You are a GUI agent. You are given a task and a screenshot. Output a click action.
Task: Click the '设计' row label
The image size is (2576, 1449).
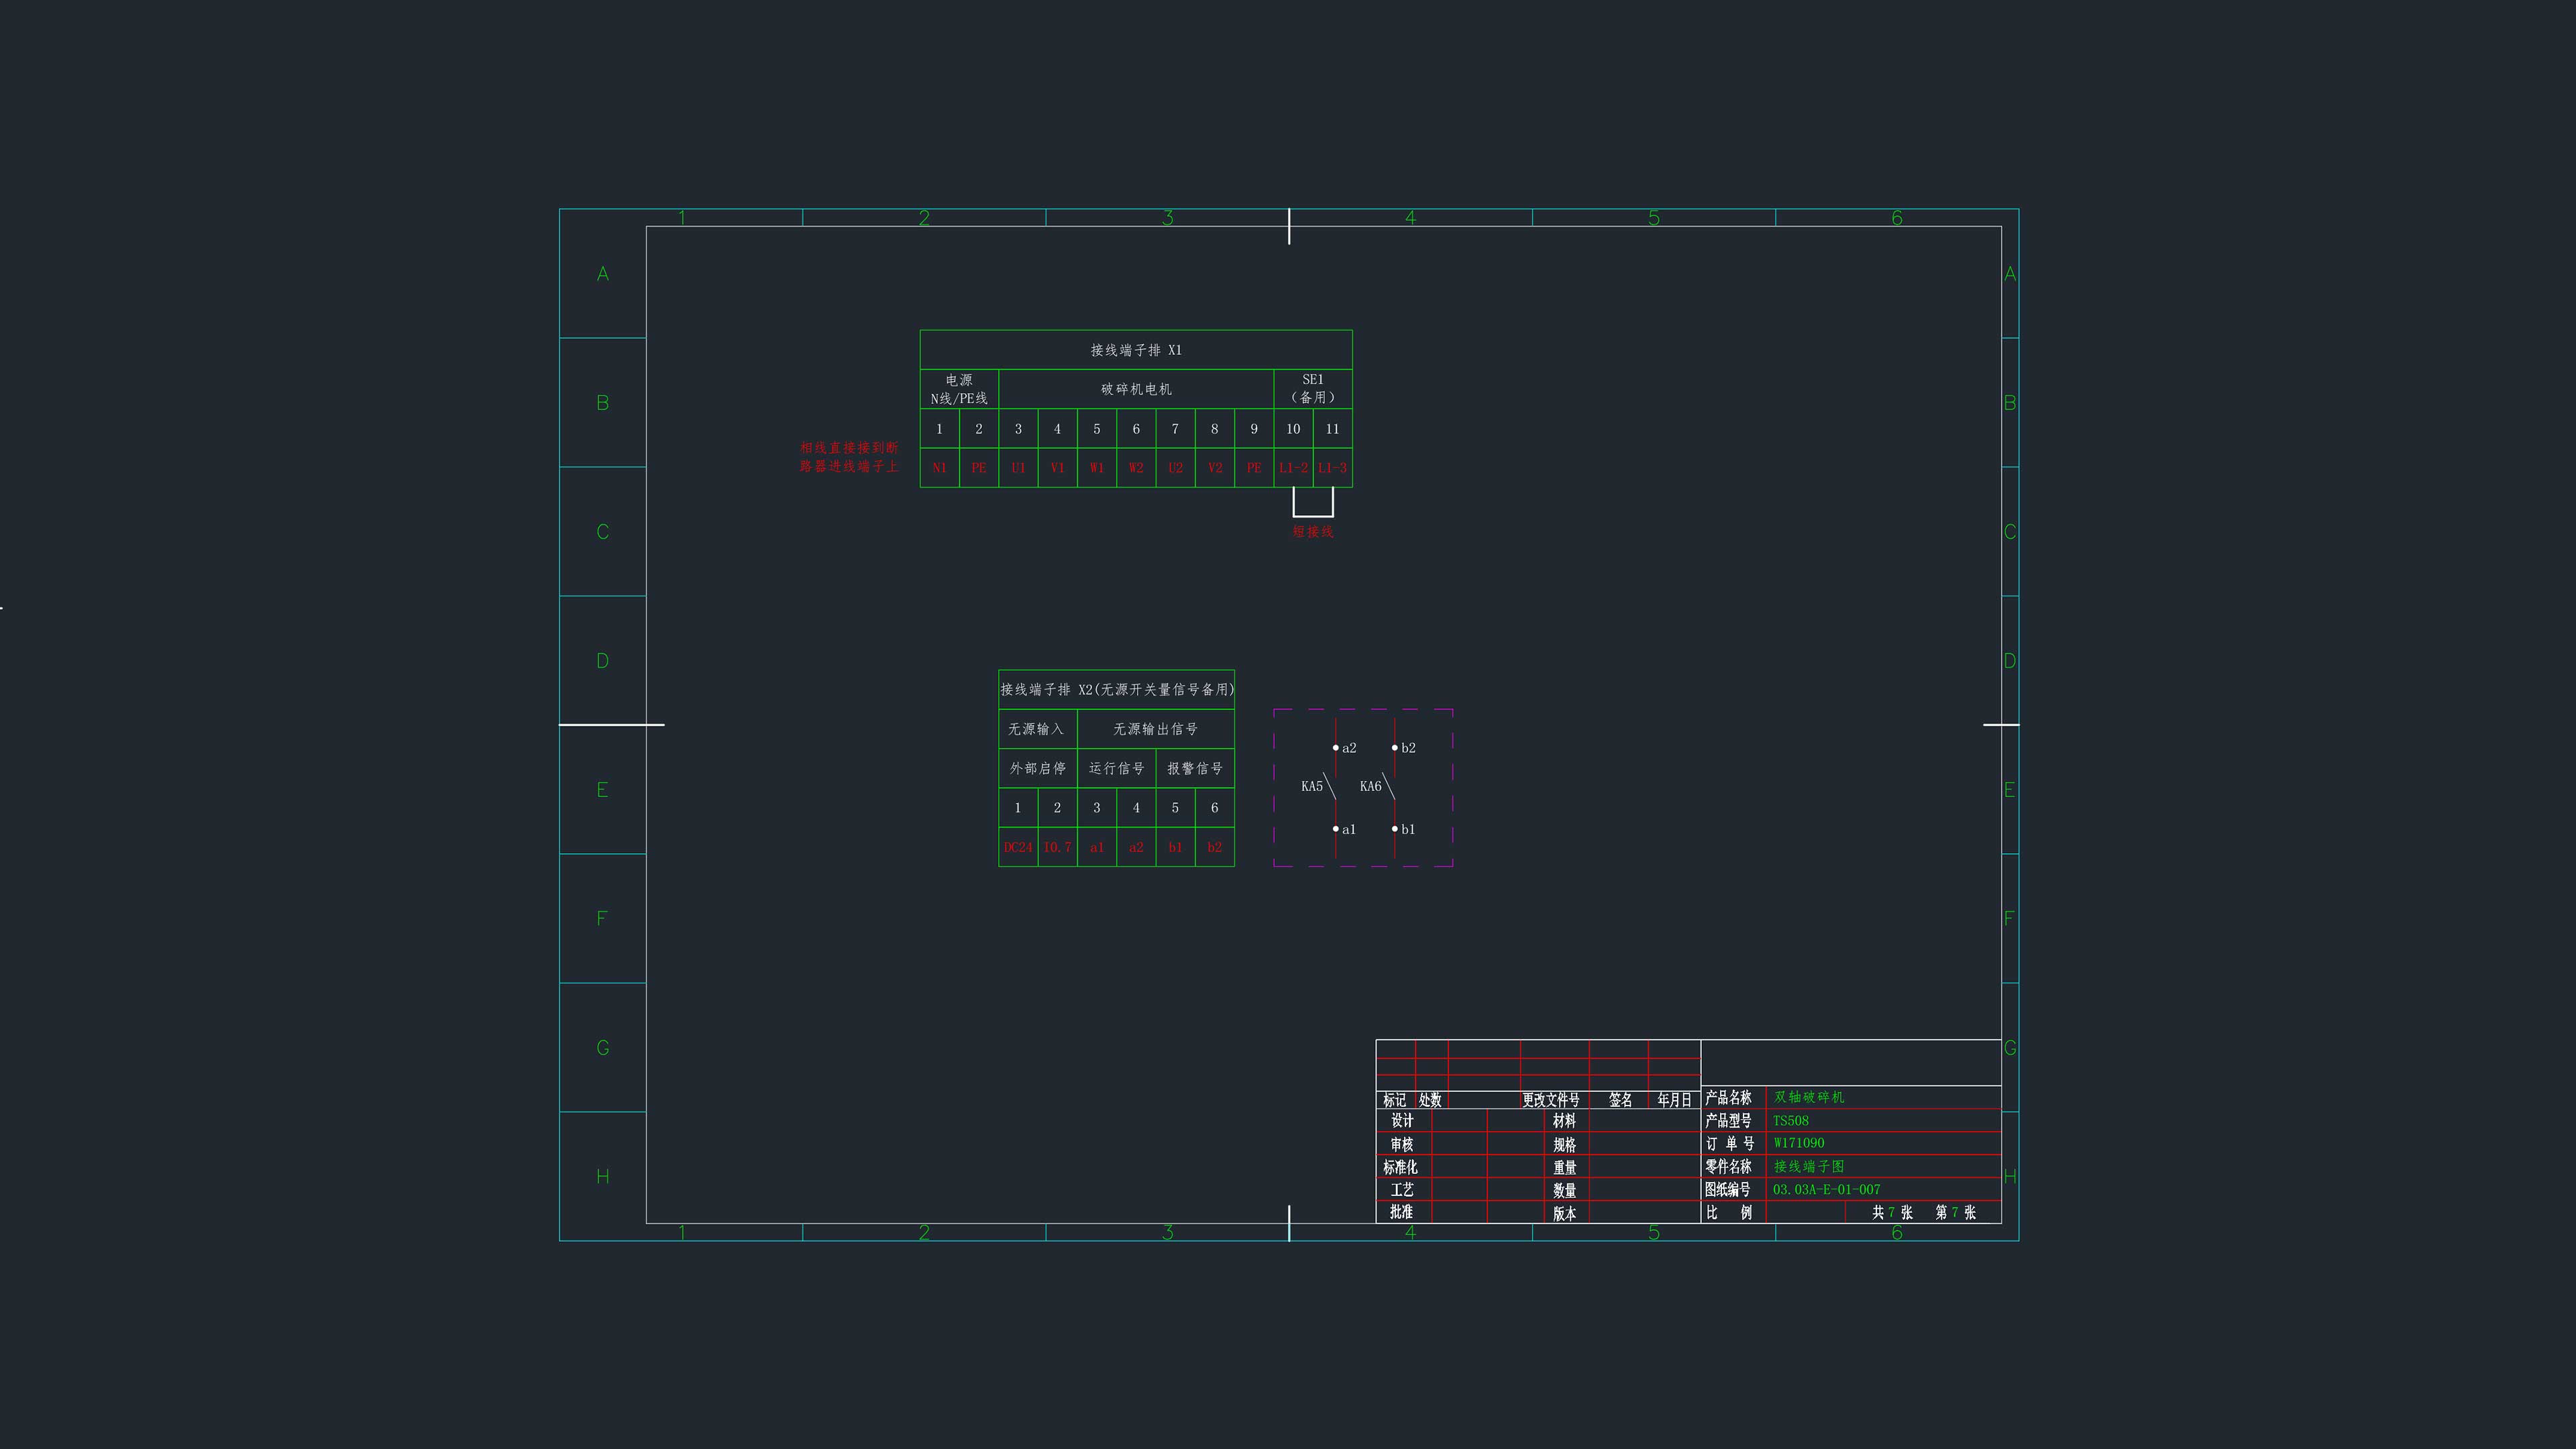[1402, 1121]
